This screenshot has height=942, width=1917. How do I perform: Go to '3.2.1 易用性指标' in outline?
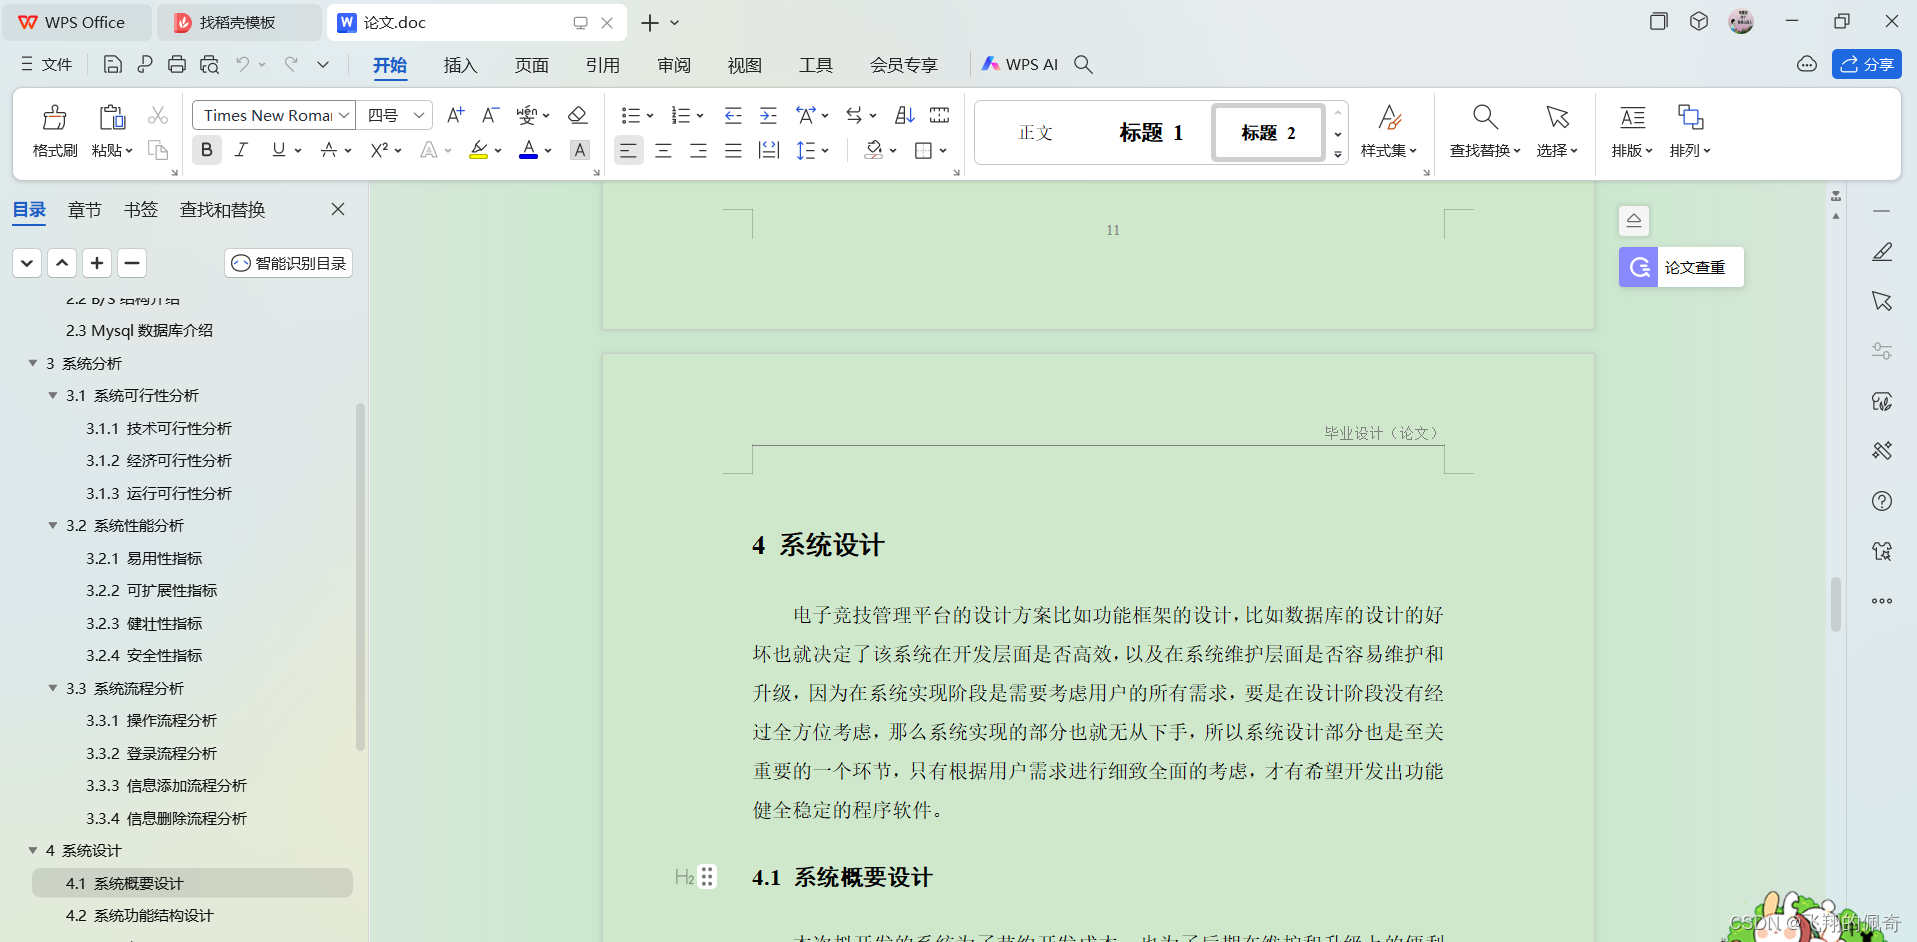pyautogui.click(x=144, y=558)
